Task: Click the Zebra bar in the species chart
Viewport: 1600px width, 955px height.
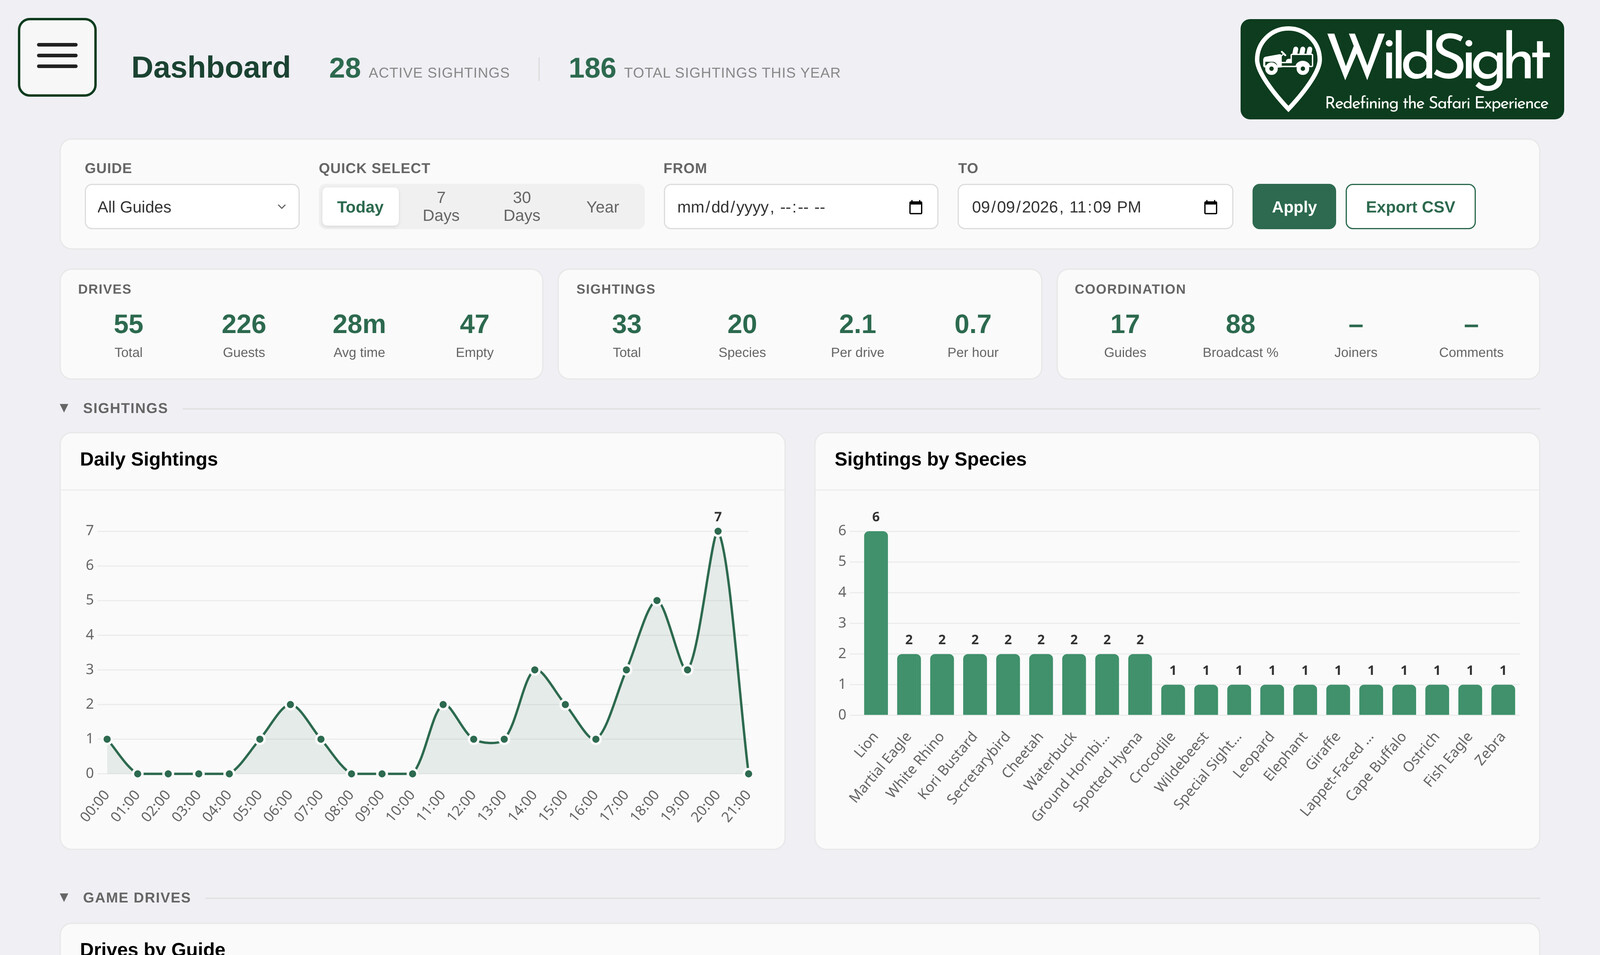Action: [x=1503, y=700]
